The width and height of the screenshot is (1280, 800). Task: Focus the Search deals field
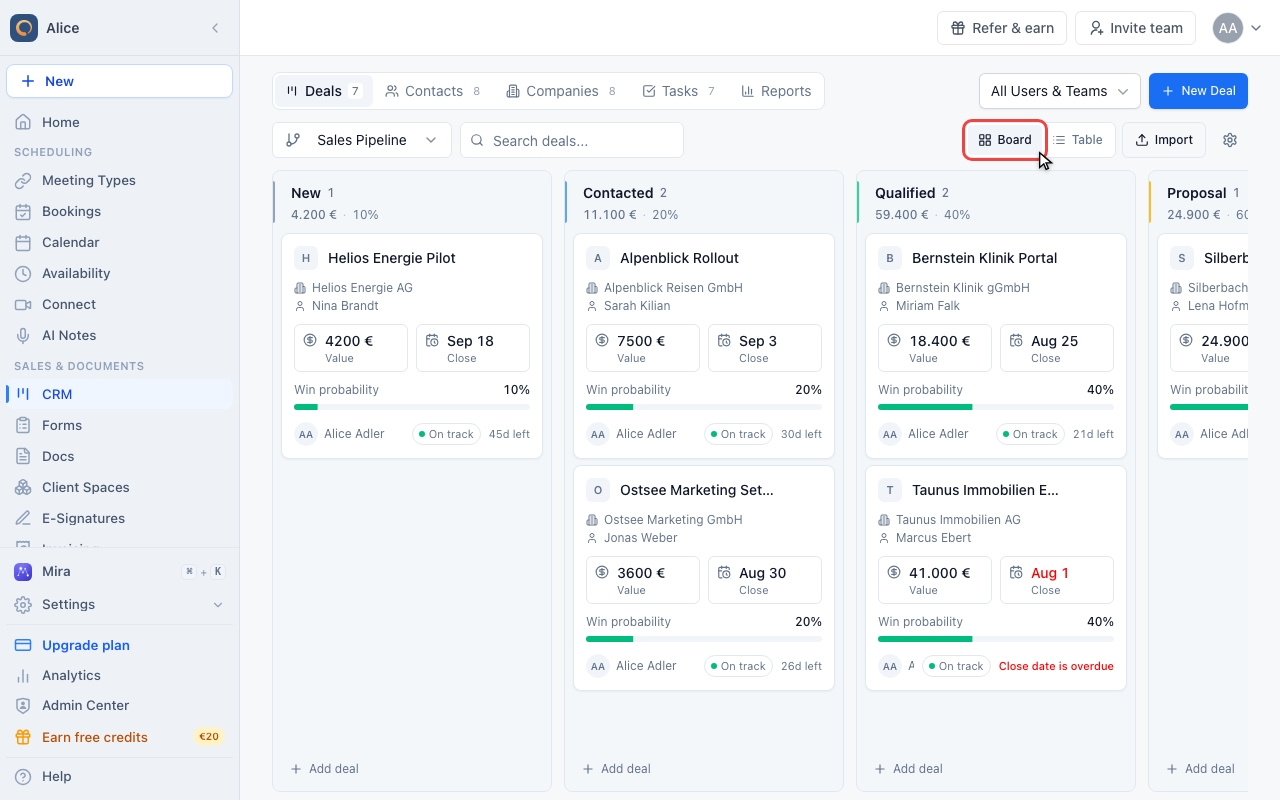tap(572, 140)
